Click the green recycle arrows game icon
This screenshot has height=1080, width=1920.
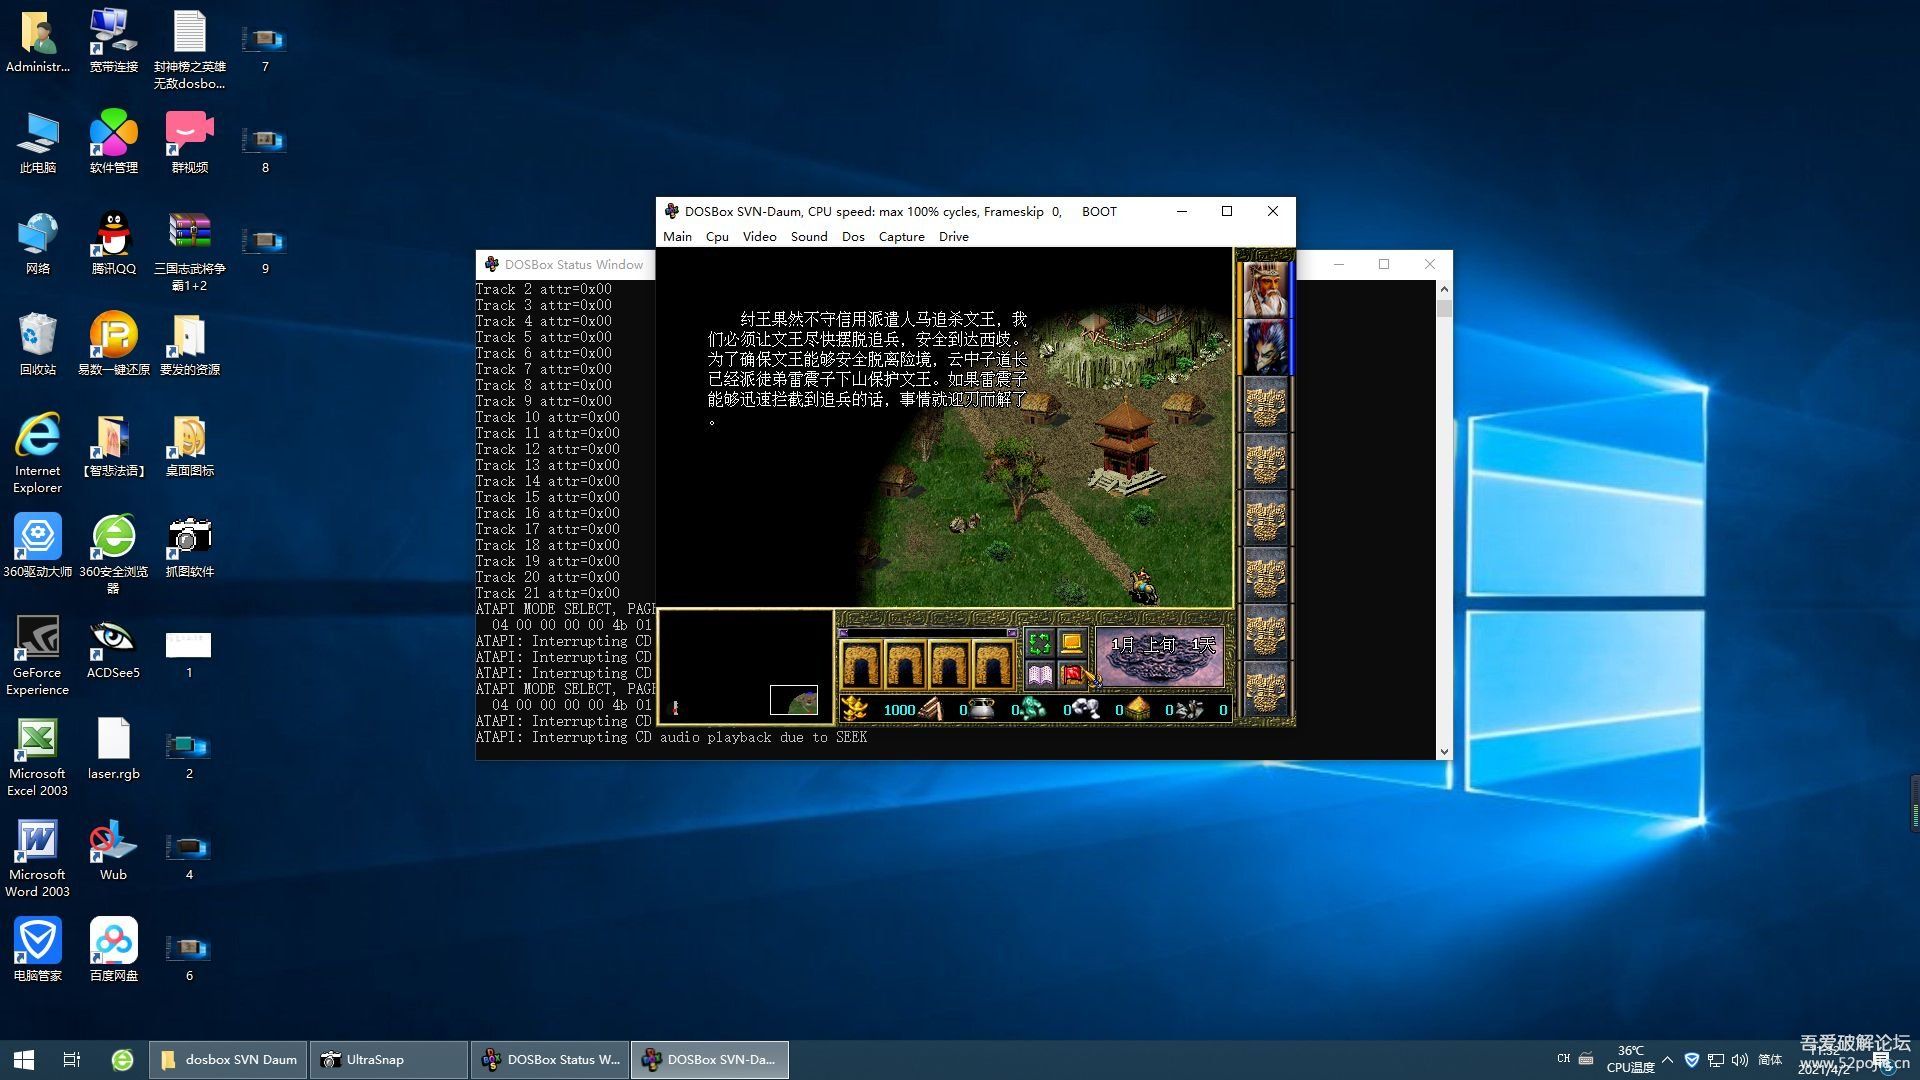[1039, 643]
